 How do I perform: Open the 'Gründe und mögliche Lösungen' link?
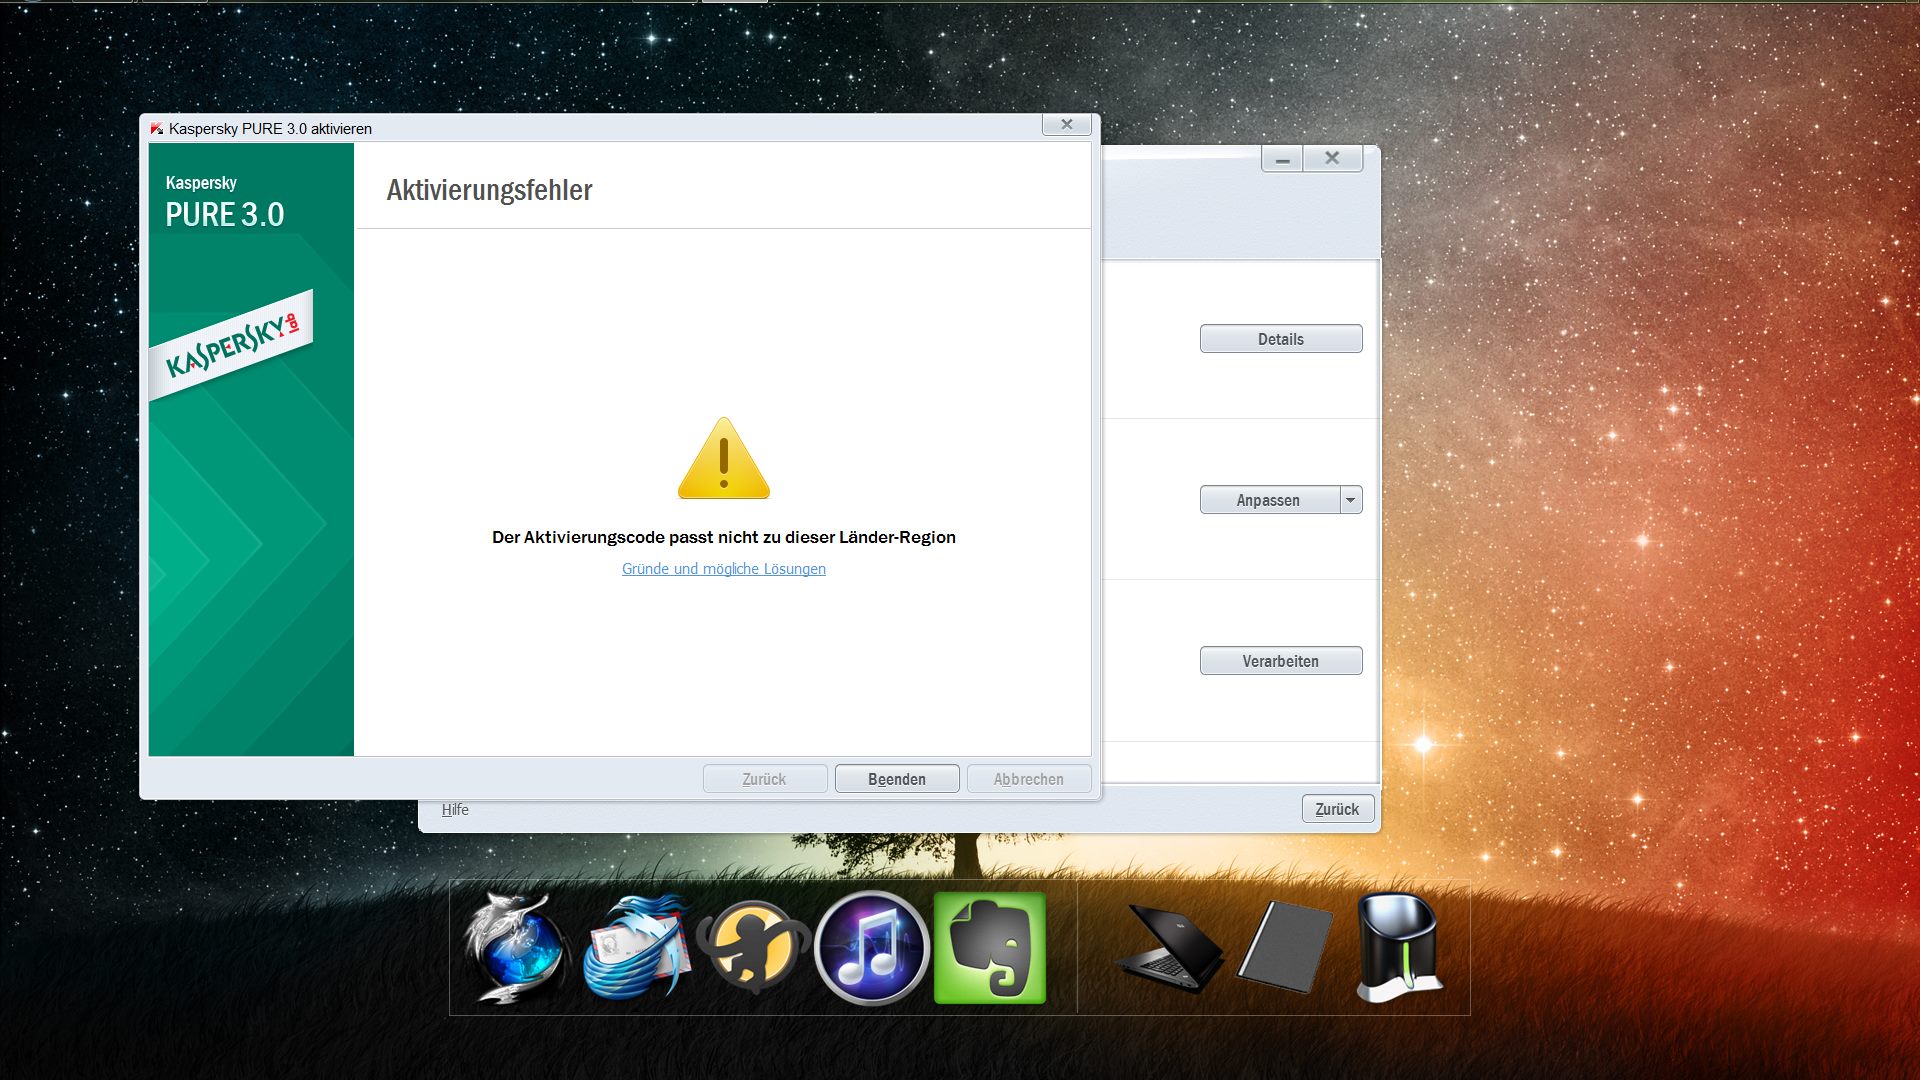723,569
